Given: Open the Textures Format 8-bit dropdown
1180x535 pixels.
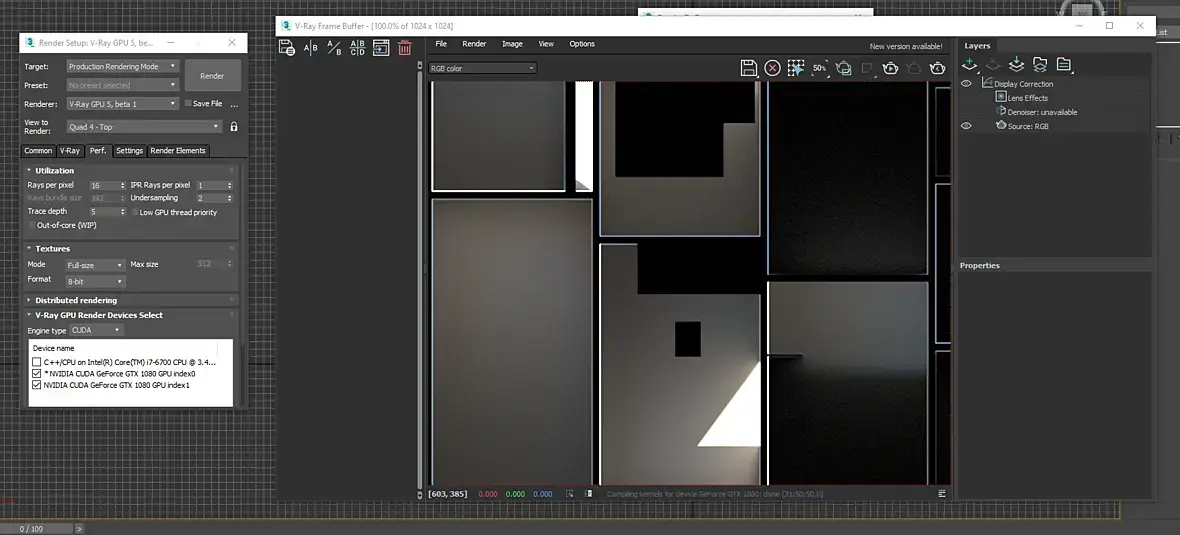Looking at the screenshot, I should [x=95, y=281].
